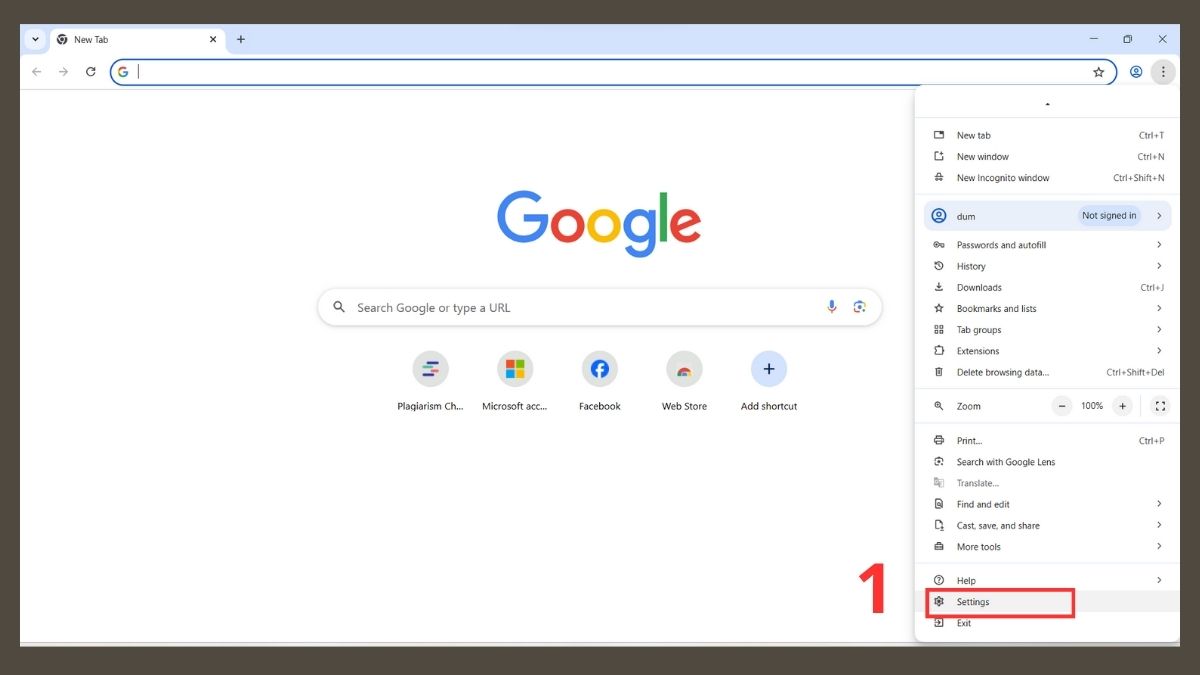The width and height of the screenshot is (1200, 675).
Task: Increase zoom with plus button
Action: tap(1122, 406)
